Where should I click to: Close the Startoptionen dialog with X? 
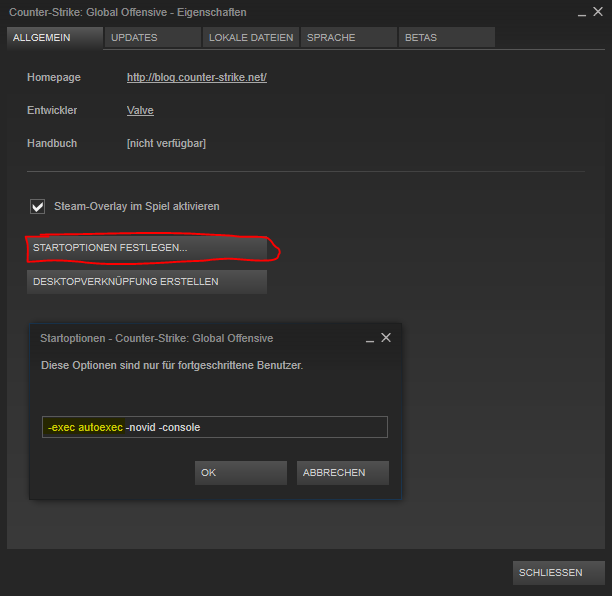tap(386, 338)
